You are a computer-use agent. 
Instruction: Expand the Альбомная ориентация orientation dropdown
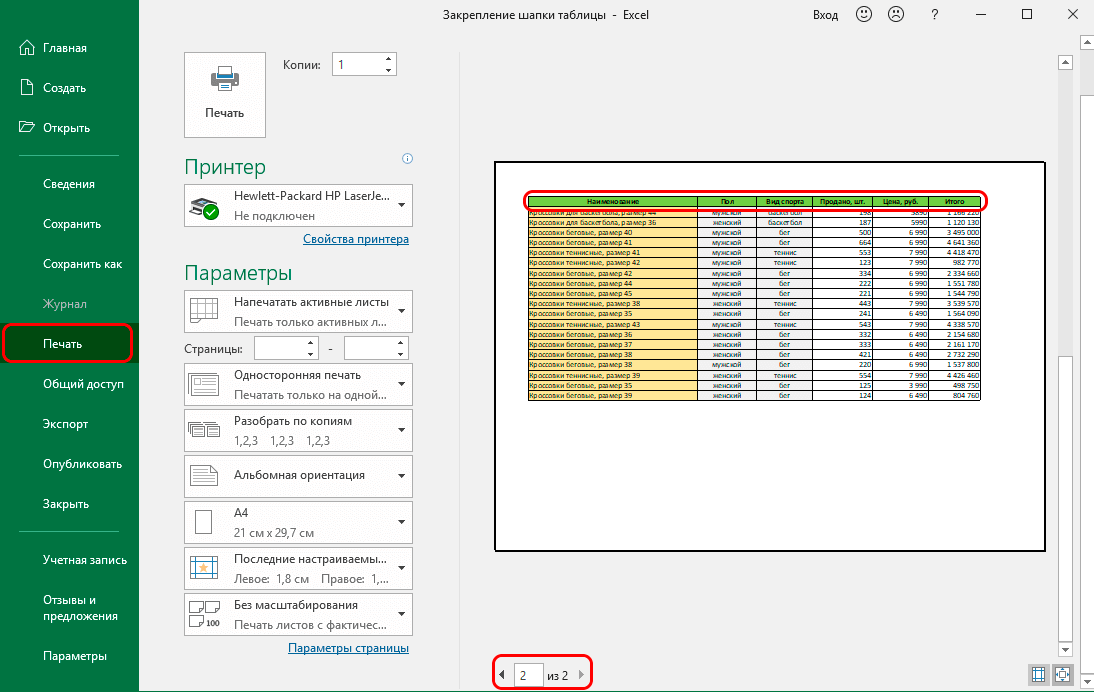299,475
